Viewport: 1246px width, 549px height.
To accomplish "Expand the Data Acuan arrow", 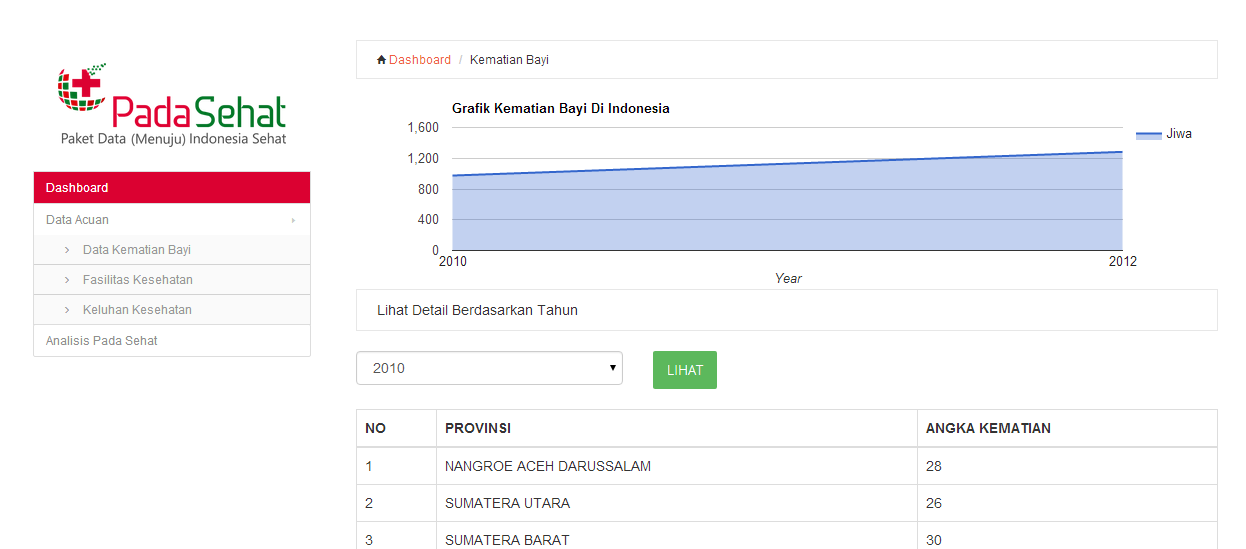I will pos(293,220).
